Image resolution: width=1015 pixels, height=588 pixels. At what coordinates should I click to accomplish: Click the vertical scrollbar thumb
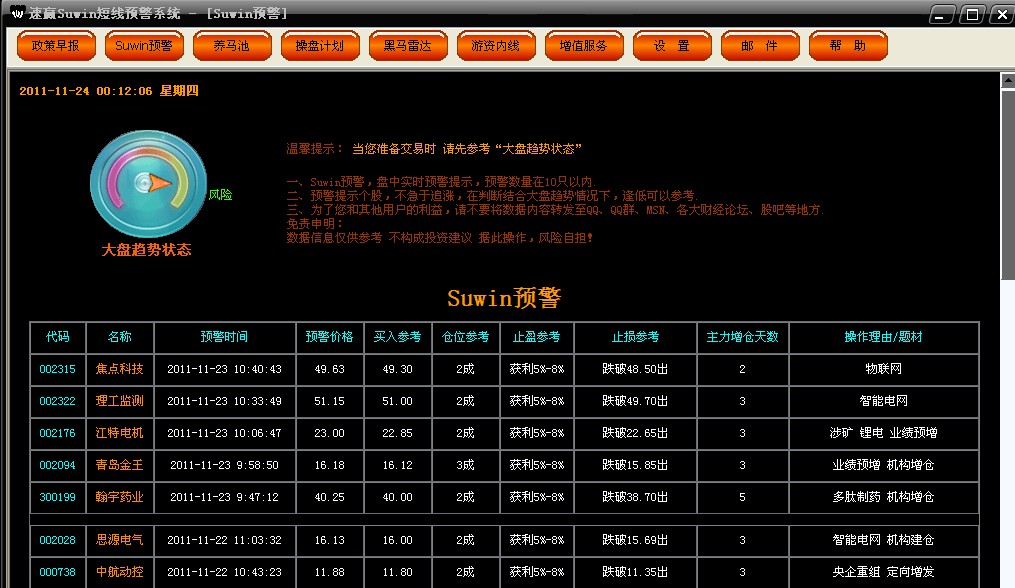coord(1007,180)
